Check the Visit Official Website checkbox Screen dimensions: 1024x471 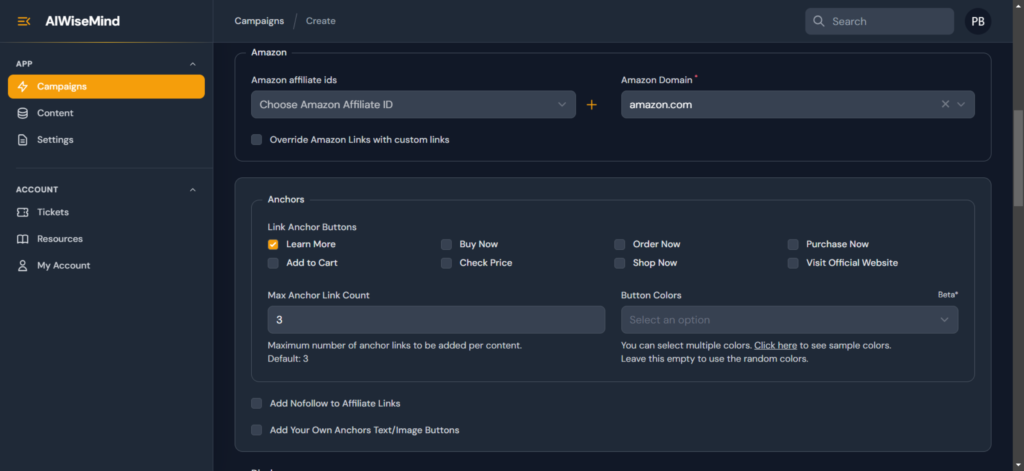coord(793,263)
